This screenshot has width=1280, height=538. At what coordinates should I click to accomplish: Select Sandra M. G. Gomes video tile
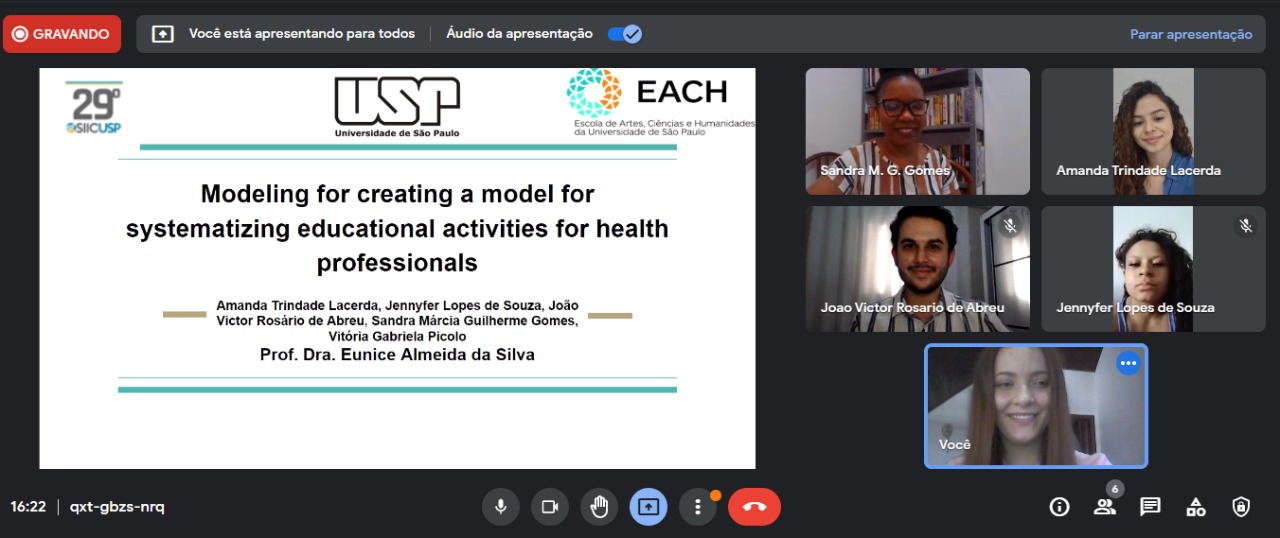[917, 130]
